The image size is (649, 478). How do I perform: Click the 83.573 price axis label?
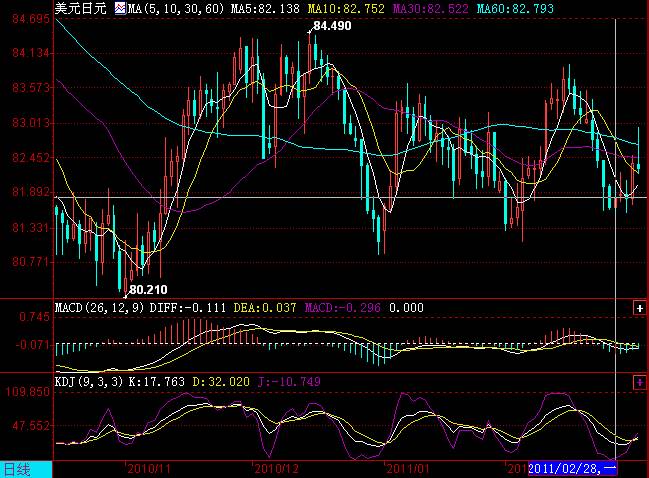tap(31, 88)
